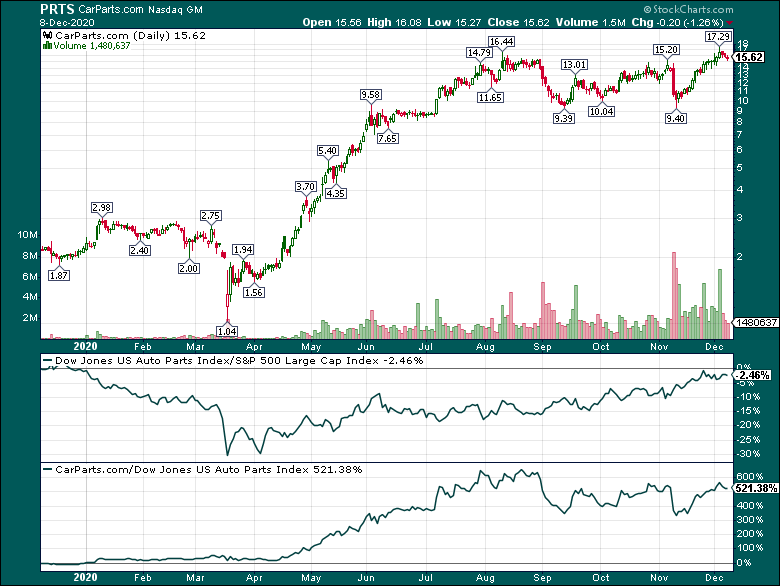The height and width of the screenshot is (586, 780).
Task: Click the 1.87 December low label
Action: click(x=59, y=275)
